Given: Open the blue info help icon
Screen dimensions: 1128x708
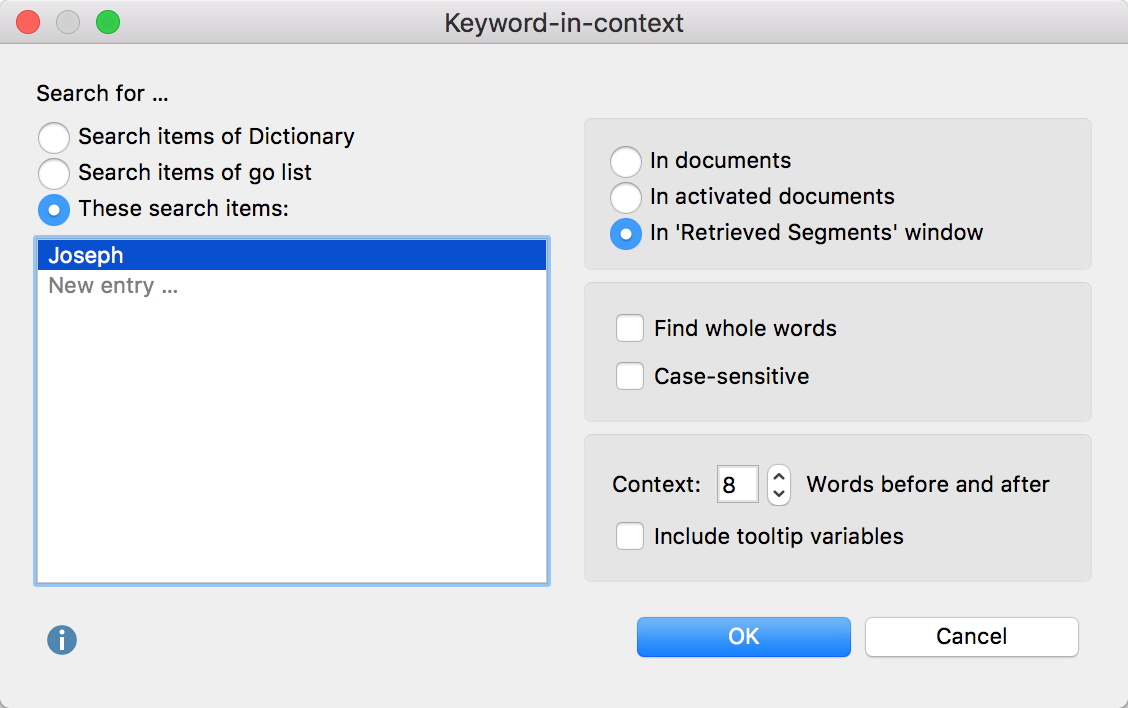Looking at the screenshot, I should 62,640.
